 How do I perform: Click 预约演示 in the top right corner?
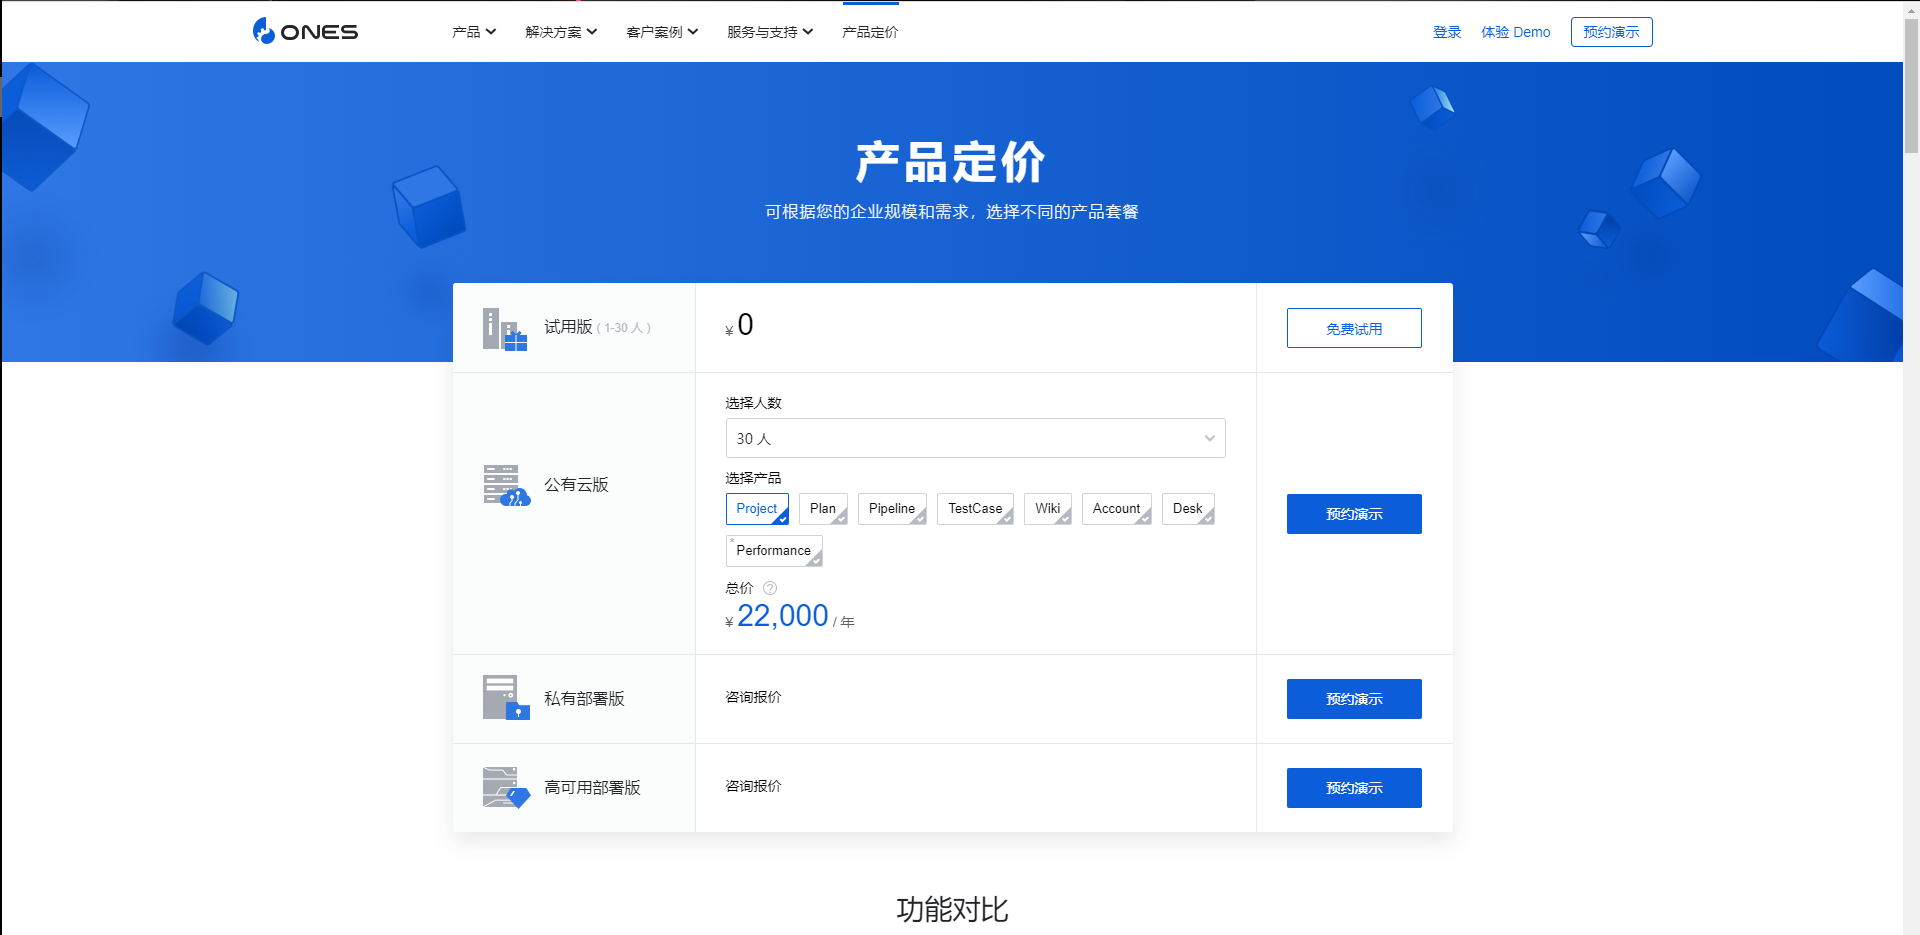pyautogui.click(x=1611, y=31)
